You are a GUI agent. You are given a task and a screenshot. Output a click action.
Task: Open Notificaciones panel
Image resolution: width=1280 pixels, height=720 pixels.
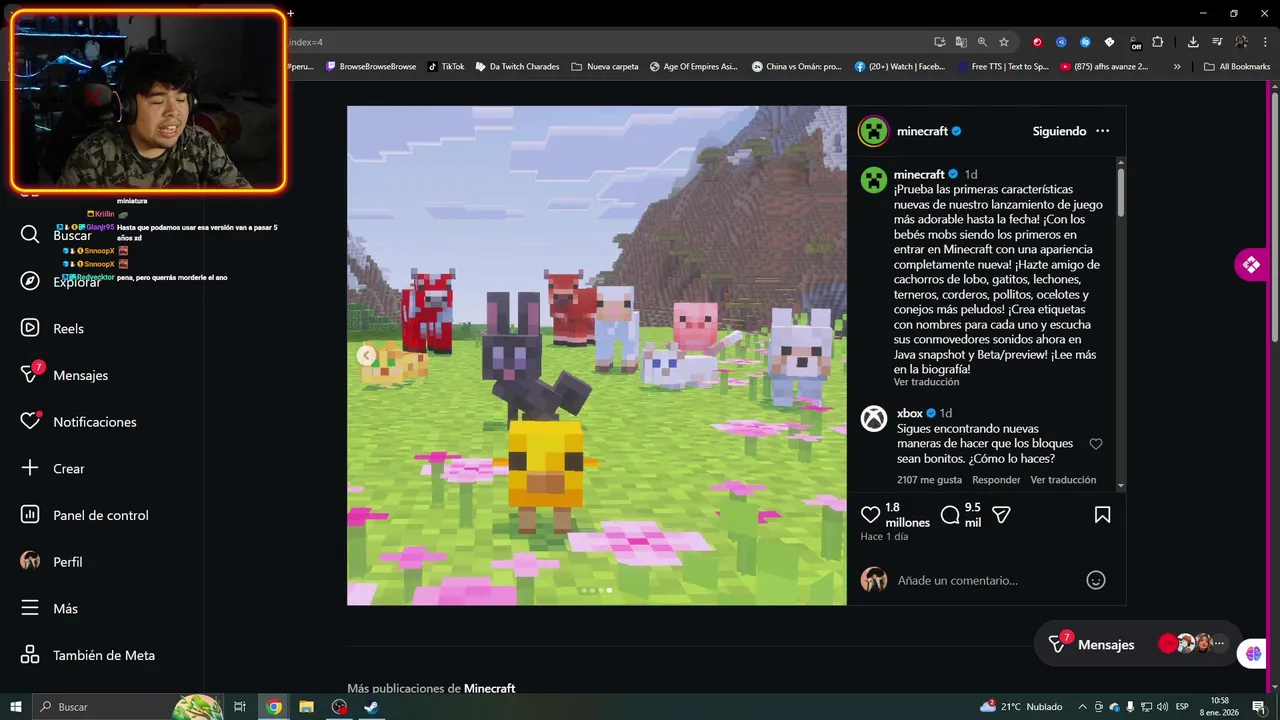click(x=79, y=422)
